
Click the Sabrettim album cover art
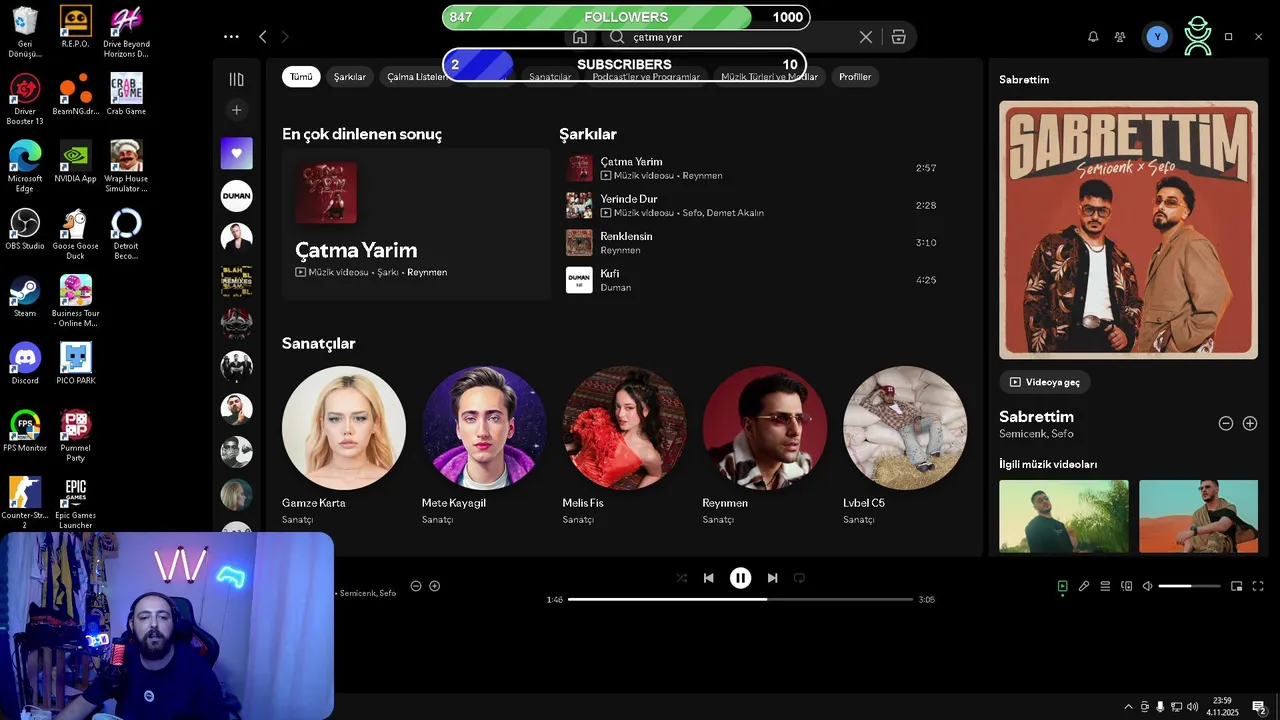[1128, 230]
